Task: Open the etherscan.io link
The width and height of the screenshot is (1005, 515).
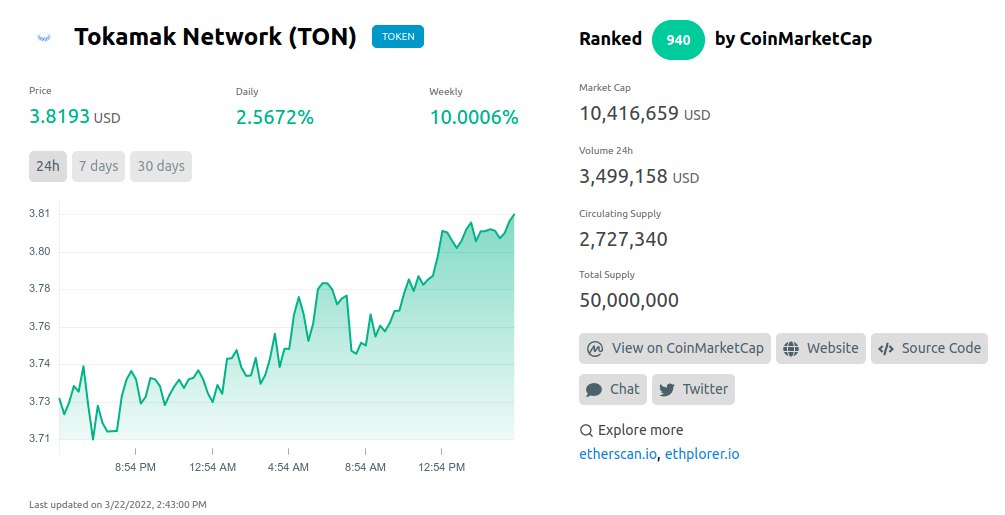Action: click(x=618, y=454)
